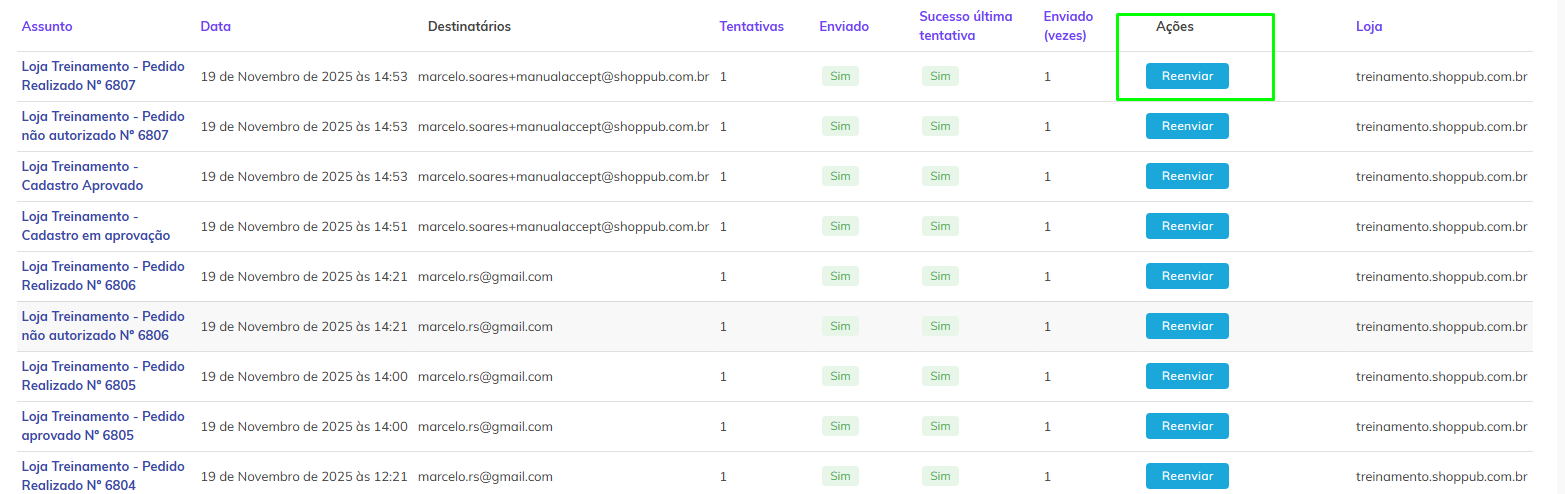Select the 14:51 date on Cadastro em aprovação
The width and height of the screenshot is (1565, 494).
(x=304, y=226)
